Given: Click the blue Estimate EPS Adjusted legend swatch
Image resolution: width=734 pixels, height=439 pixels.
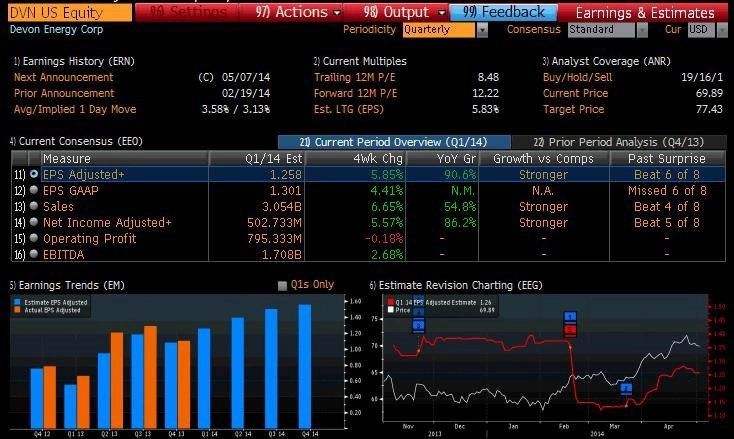Looking at the screenshot, I should coord(17,302).
